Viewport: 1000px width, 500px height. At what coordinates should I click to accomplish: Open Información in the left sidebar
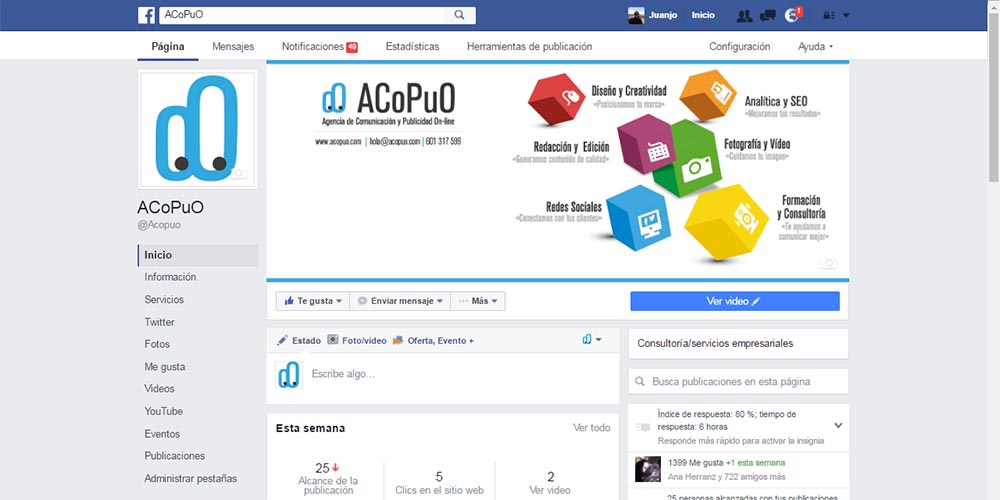pos(170,277)
